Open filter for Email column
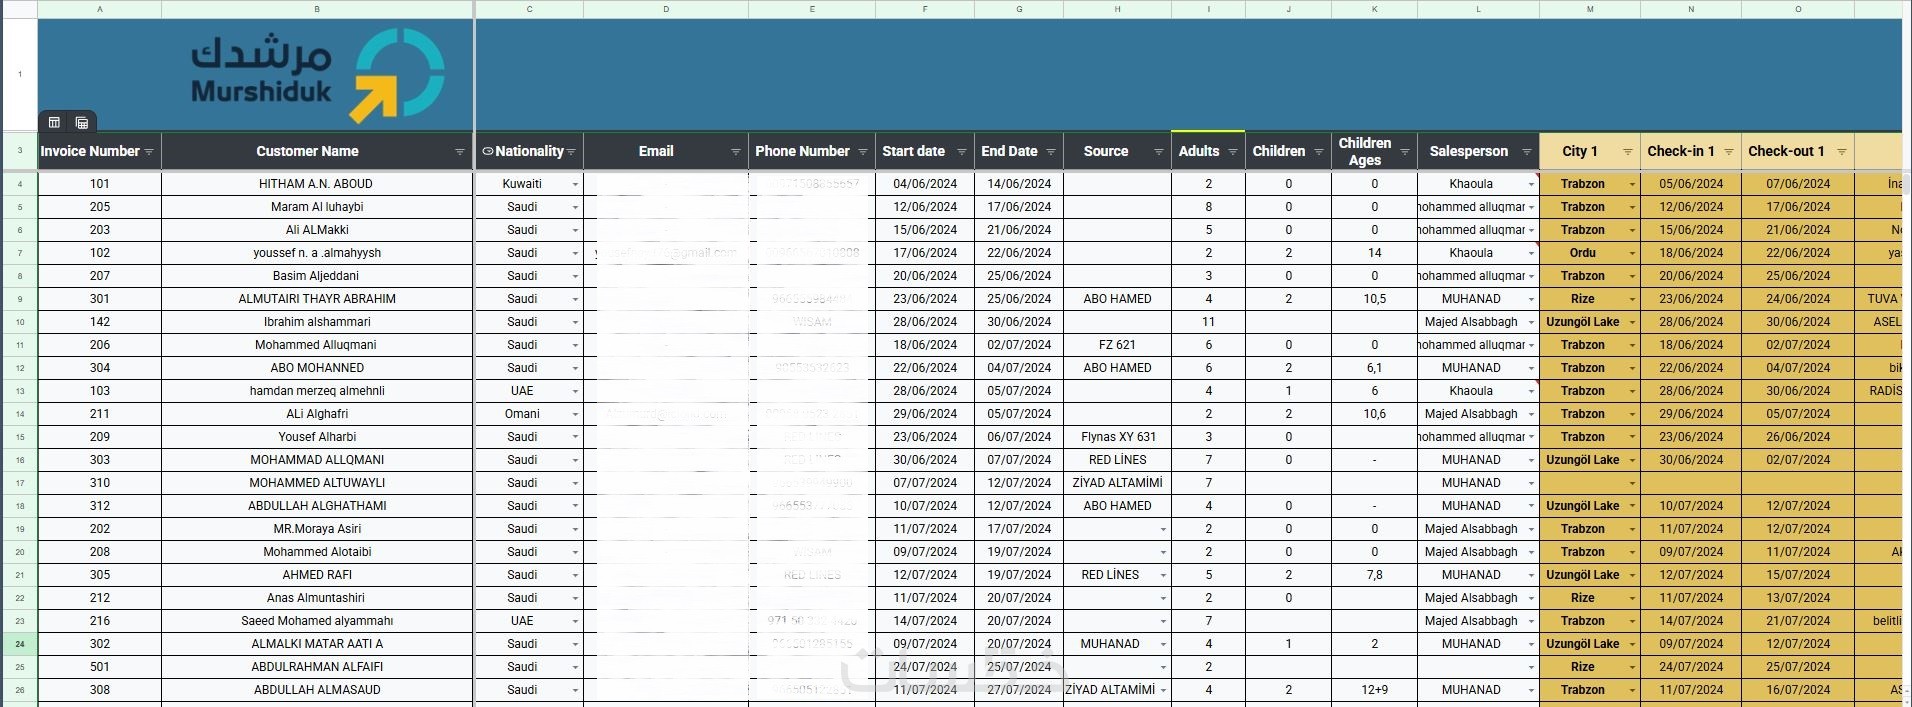The width and height of the screenshot is (1912, 707). point(736,152)
